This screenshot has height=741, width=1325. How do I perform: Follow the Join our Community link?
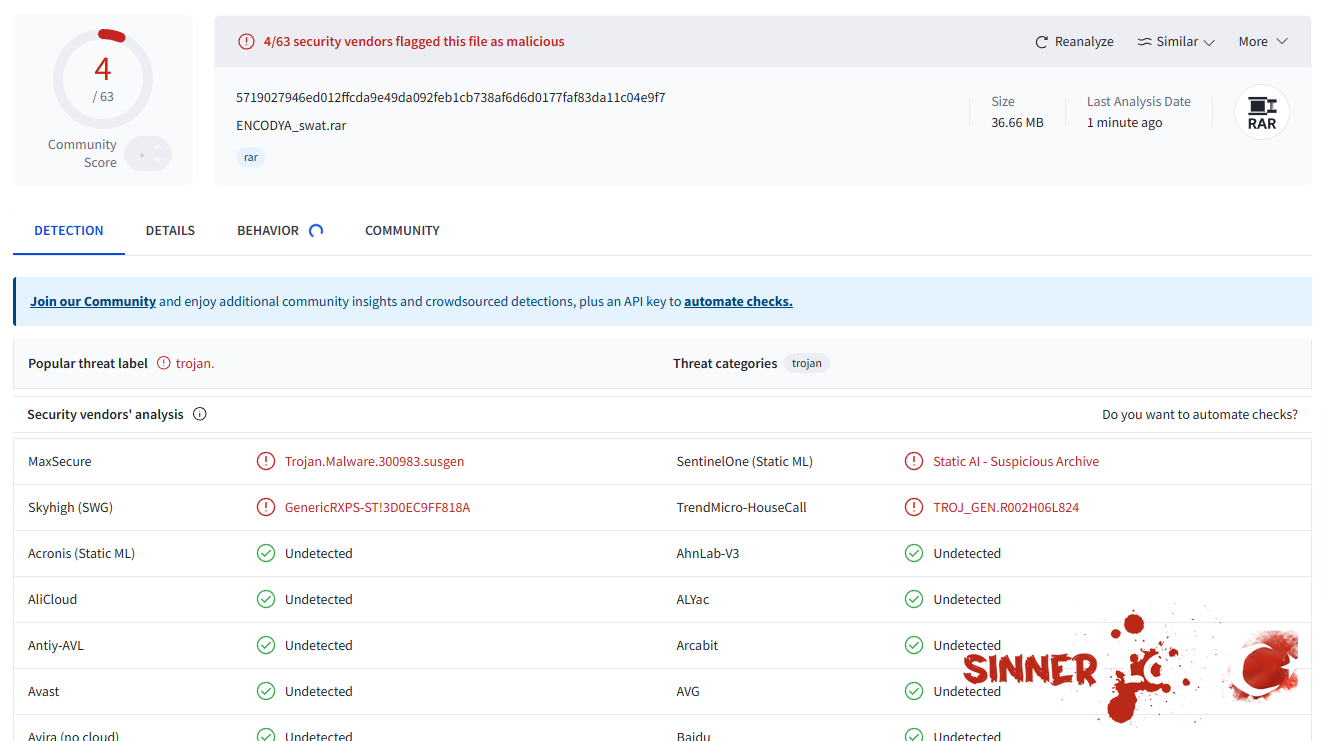pyautogui.click(x=93, y=301)
